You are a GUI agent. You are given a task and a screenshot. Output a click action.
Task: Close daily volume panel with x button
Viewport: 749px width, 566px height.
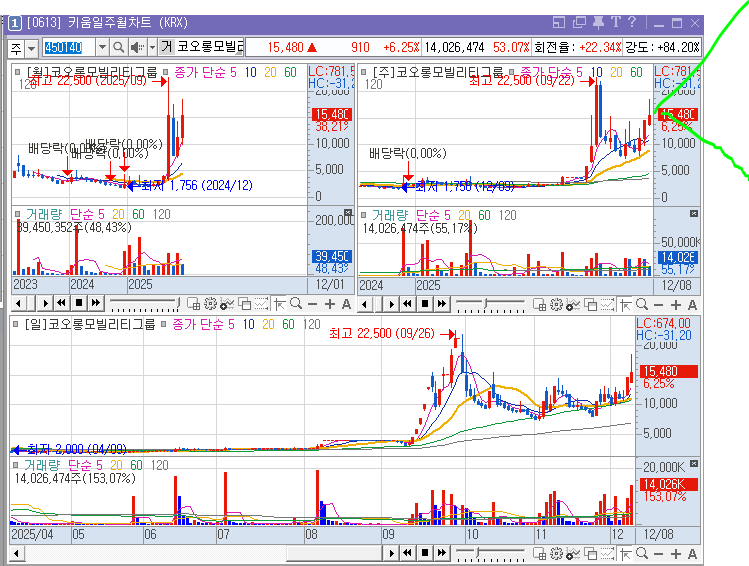[694, 463]
